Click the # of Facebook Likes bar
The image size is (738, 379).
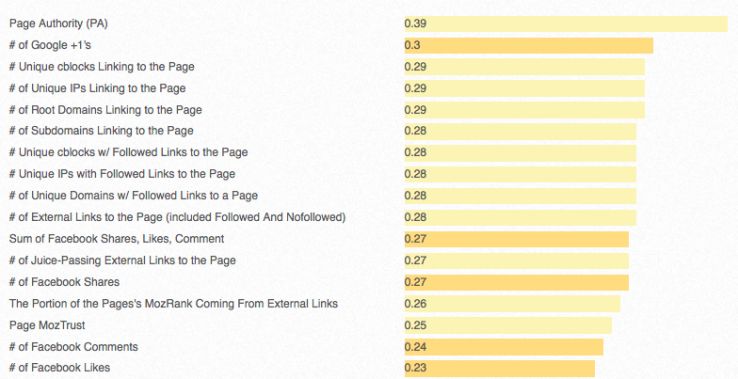tap(499, 369)
